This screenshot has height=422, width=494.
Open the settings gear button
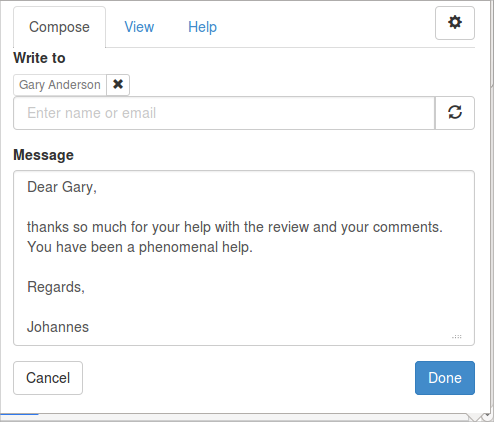[455, 23]
